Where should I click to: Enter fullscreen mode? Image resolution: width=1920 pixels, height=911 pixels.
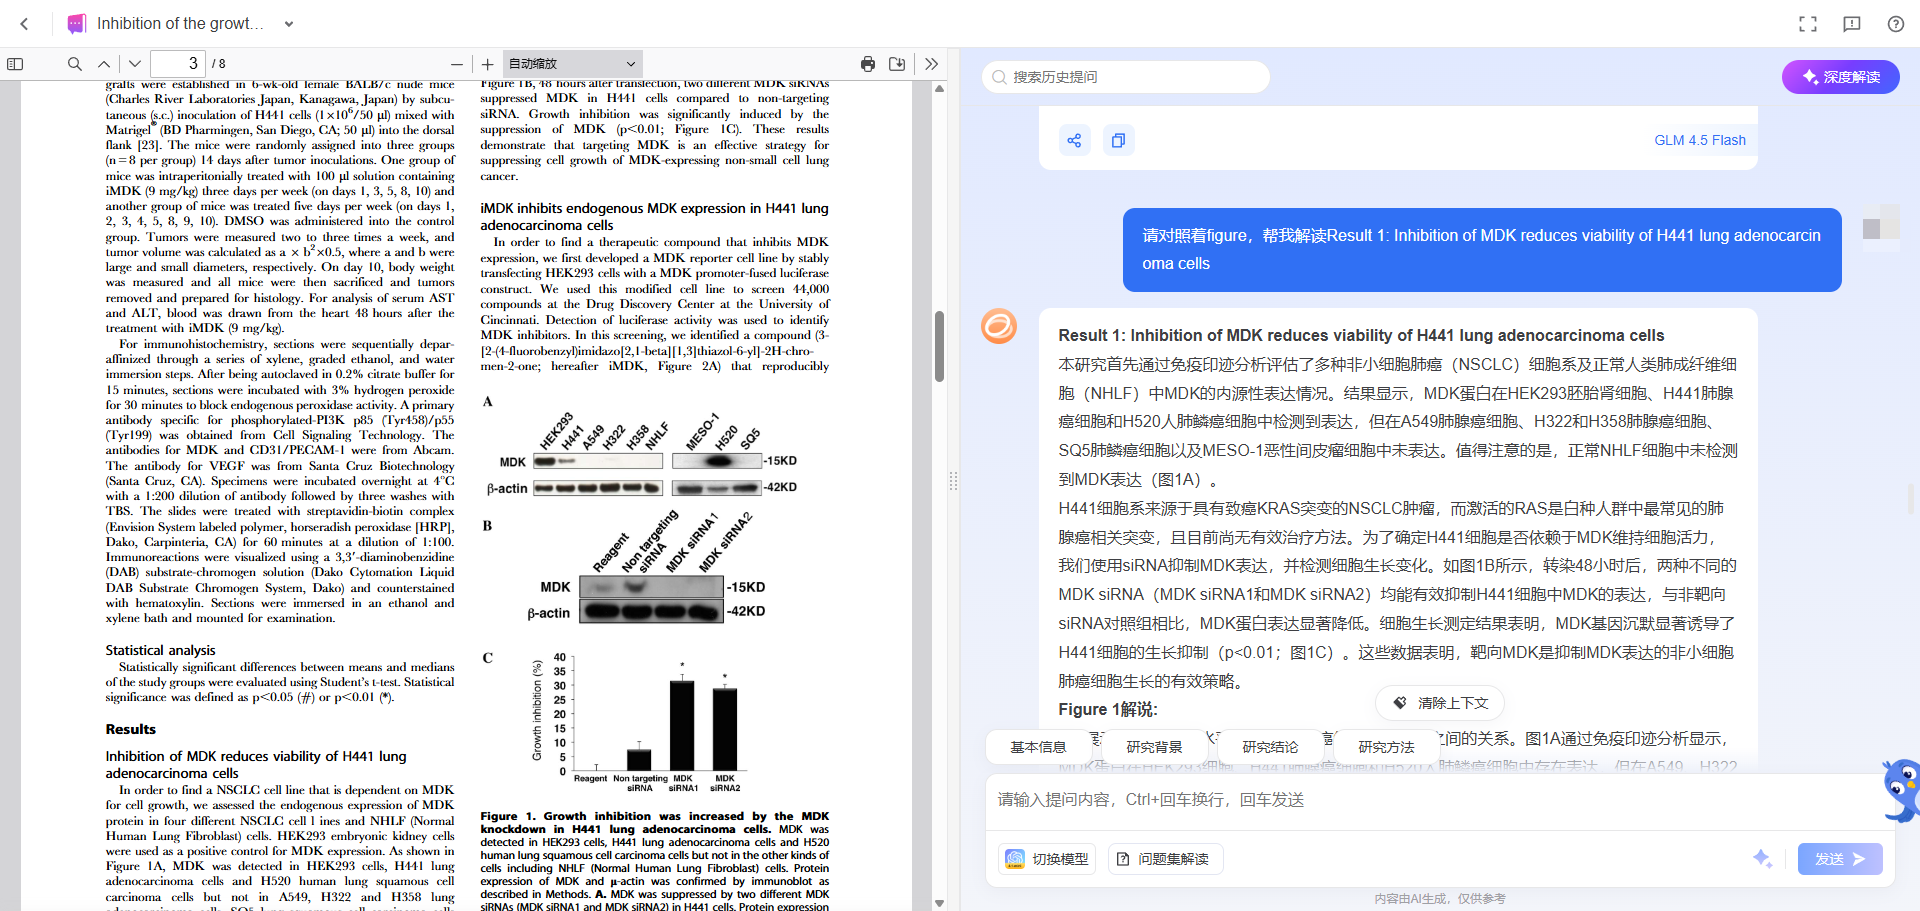tap(1808, 24)
